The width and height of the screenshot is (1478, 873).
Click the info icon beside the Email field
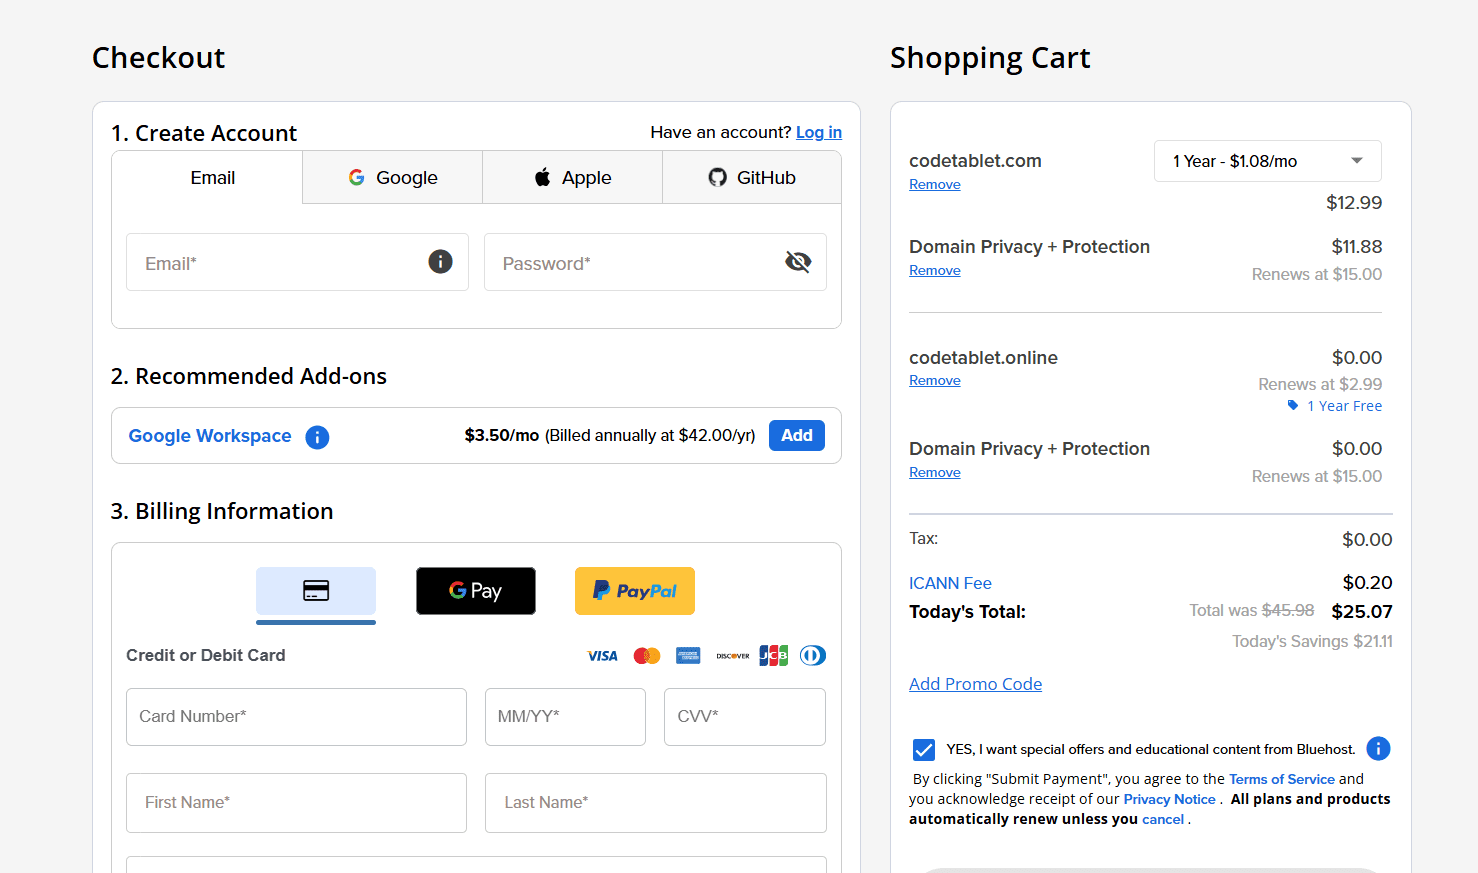point(440,261)
